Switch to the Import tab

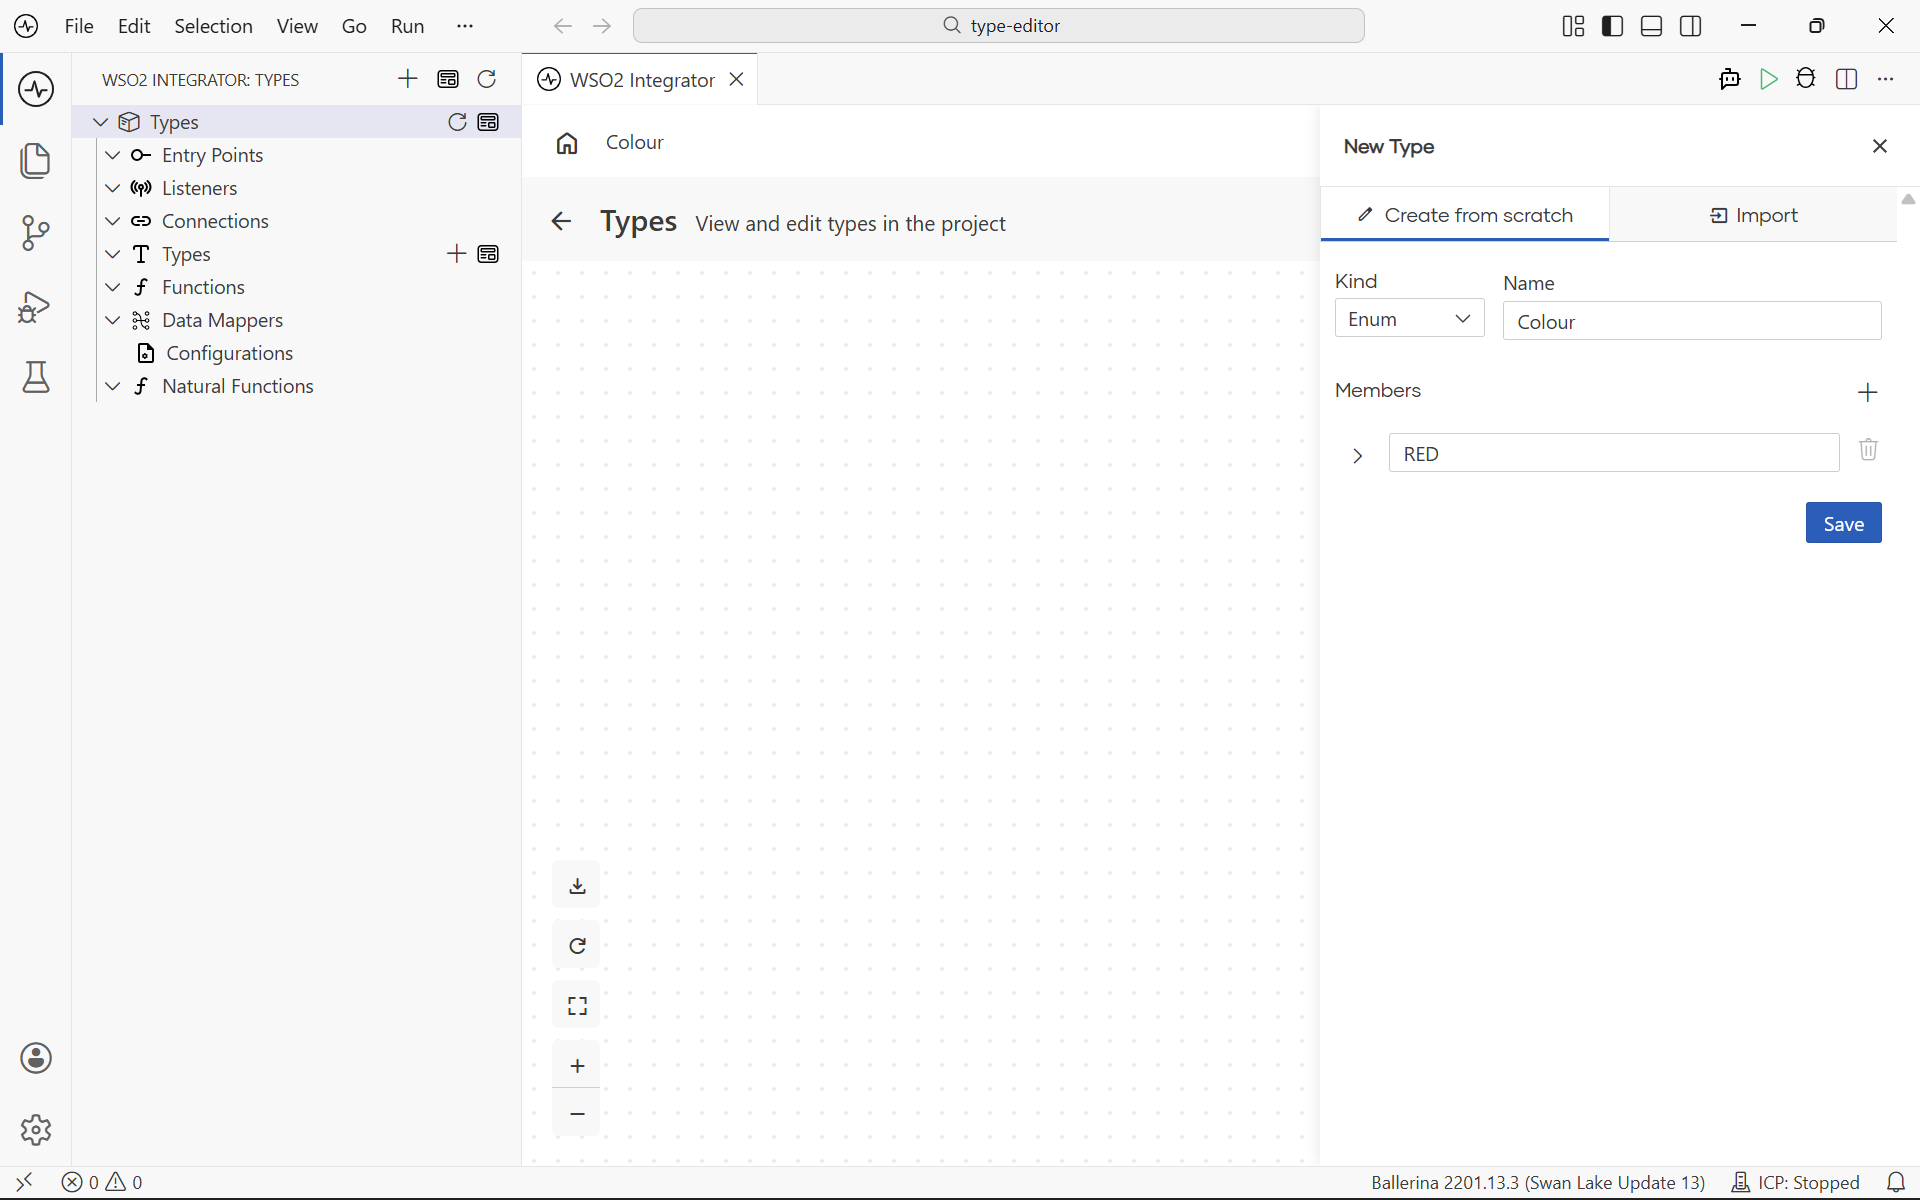1753,215
